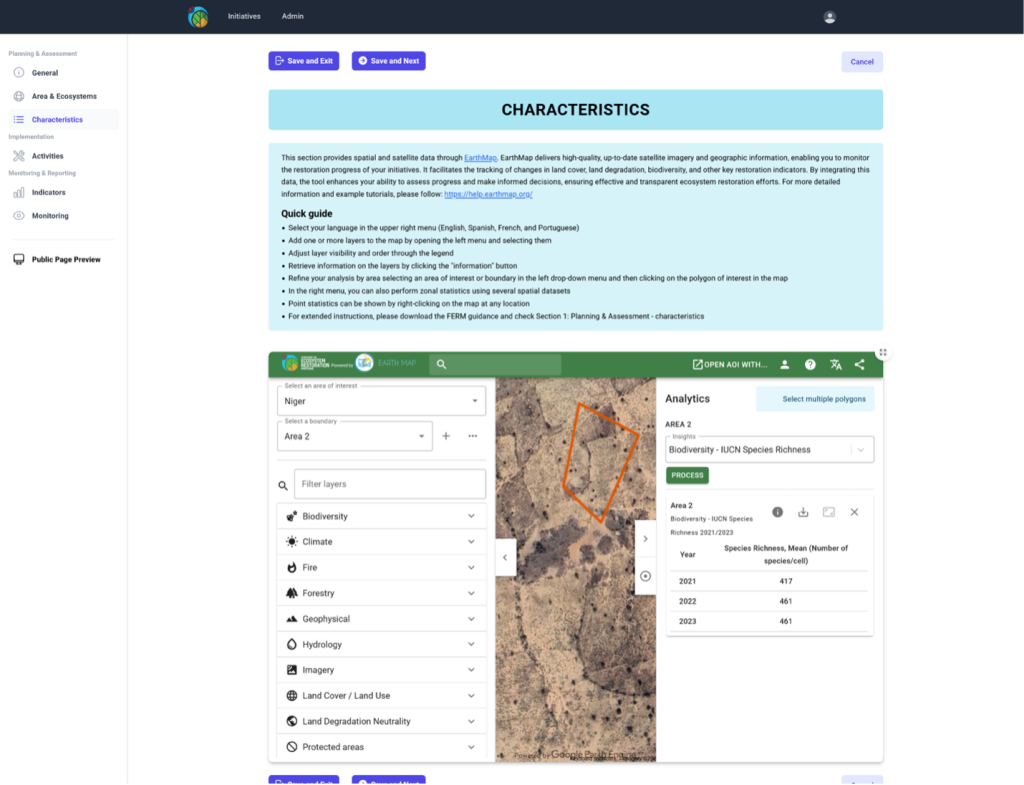Click the user profile avatar in top bar
The height and width of the screenshot is (785, 1024).
(x=829, y=17)
